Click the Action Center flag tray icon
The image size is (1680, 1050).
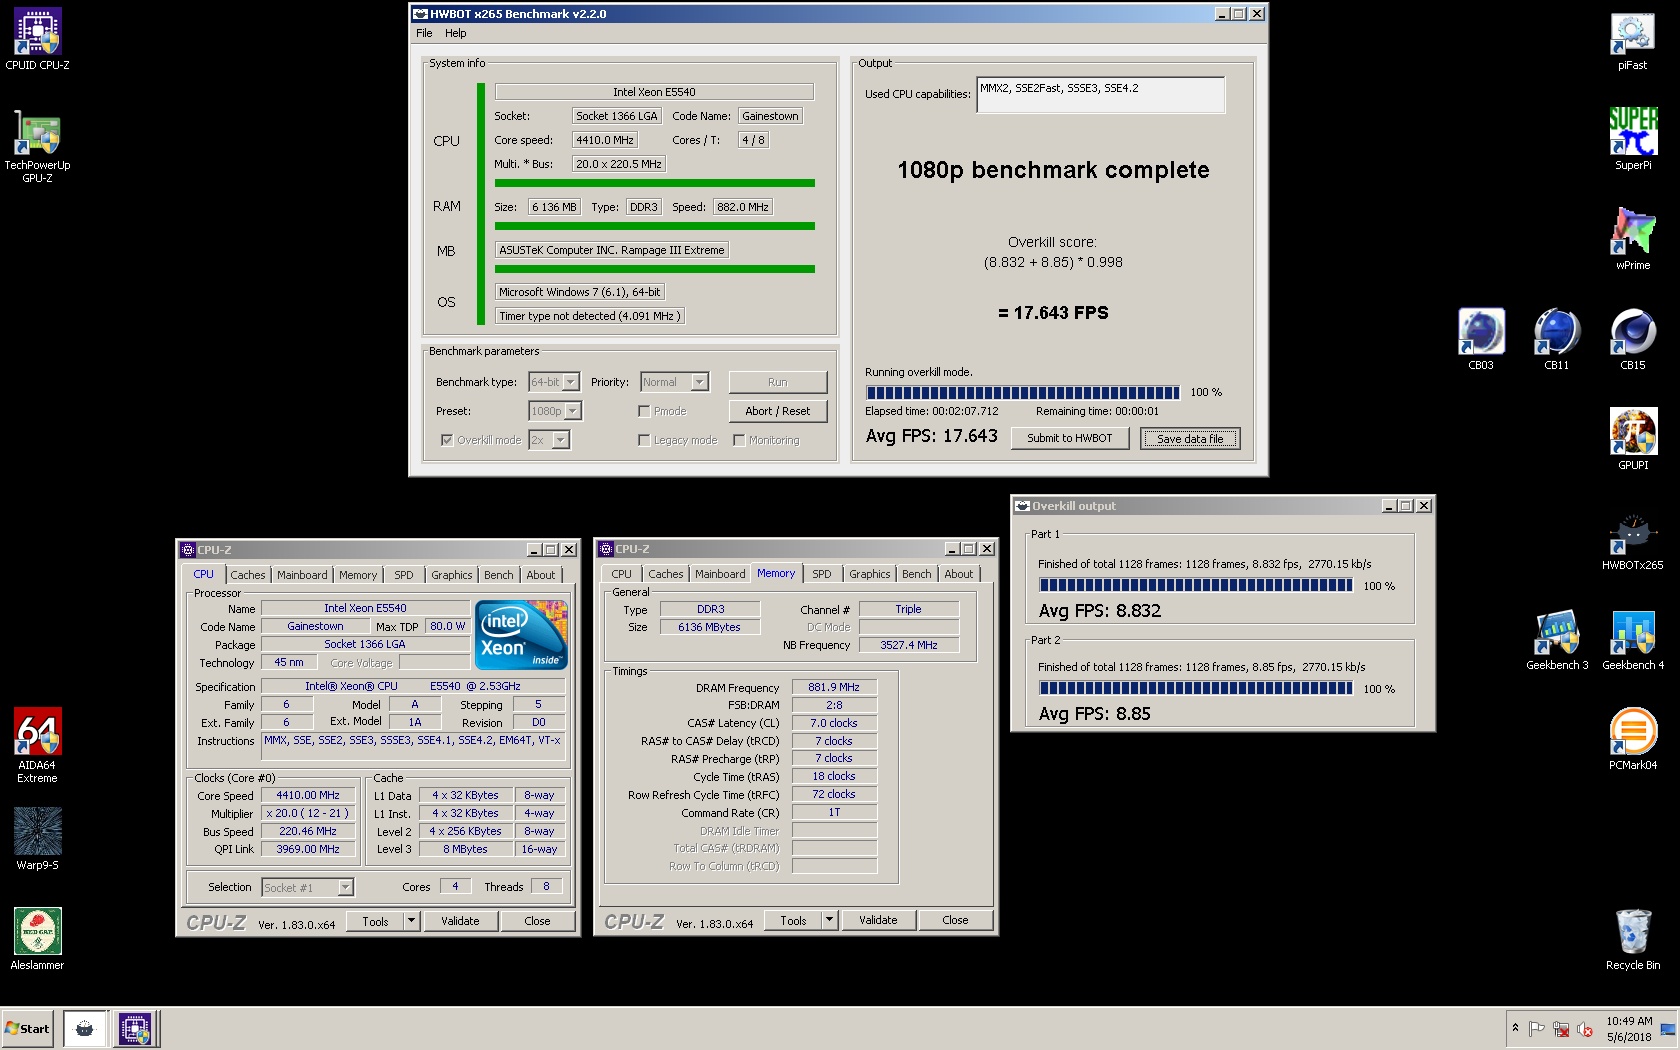[1537, 1028]
